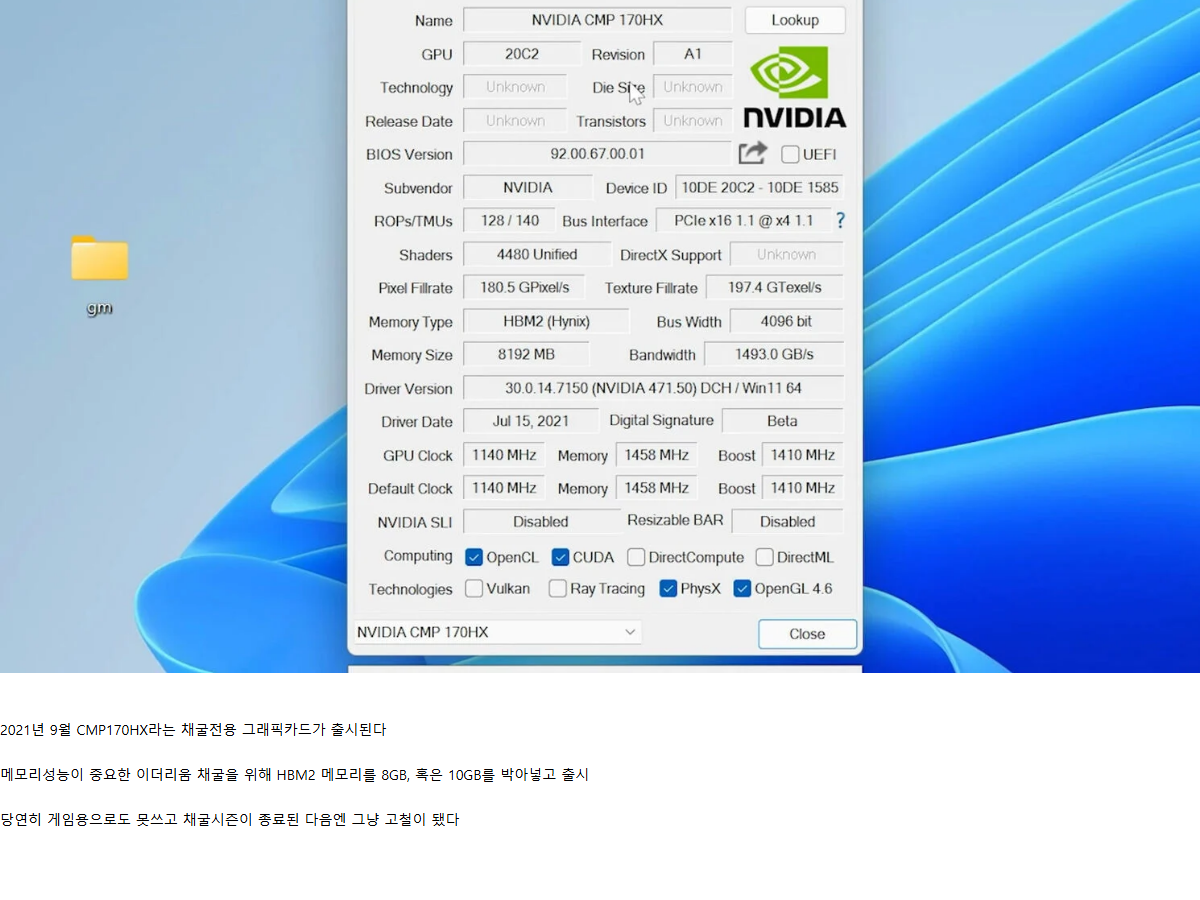The height and width of the screenshot is (900, 1200).
Task: Open the NVIDIA CMP 170HX GPU selector dropdown
Action: [x=497, y=632]
